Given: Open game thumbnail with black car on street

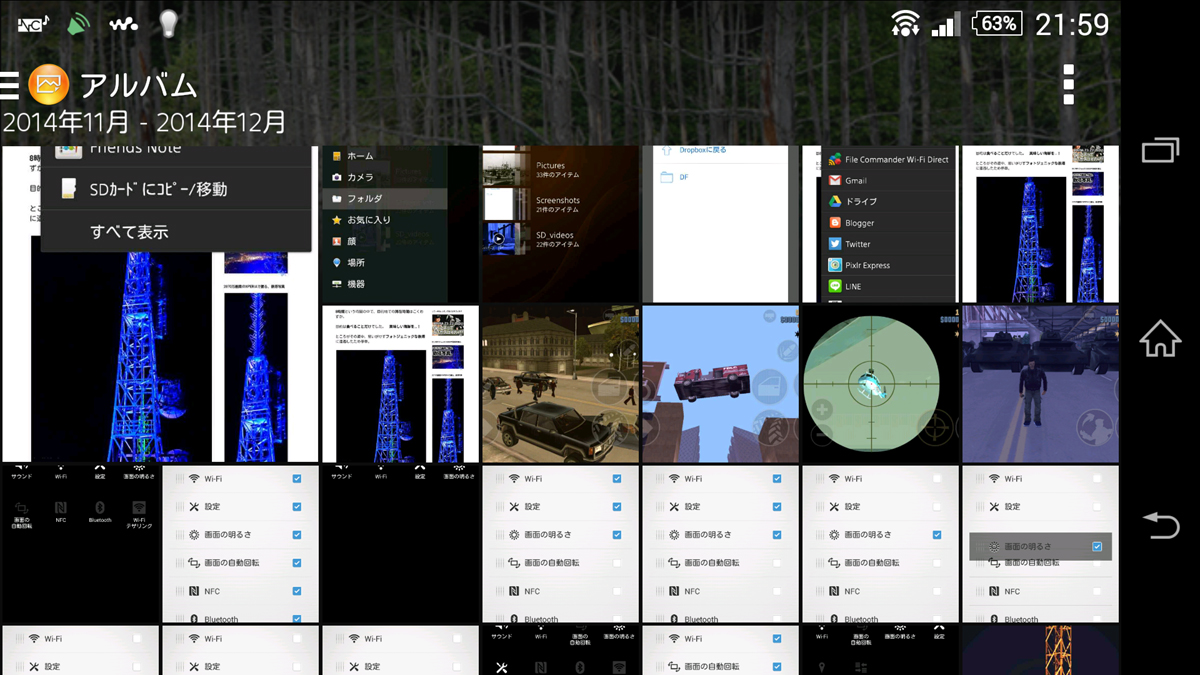Looking at the screenshot, I should tap(560, 384).
